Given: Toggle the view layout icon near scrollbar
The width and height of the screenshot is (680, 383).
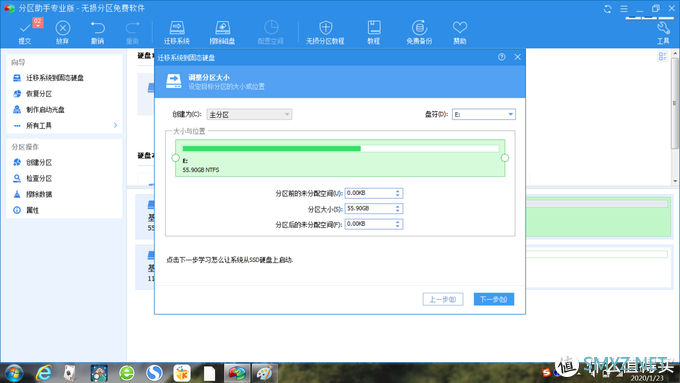Looking at the screenshot, I should [x=662, y=56].
